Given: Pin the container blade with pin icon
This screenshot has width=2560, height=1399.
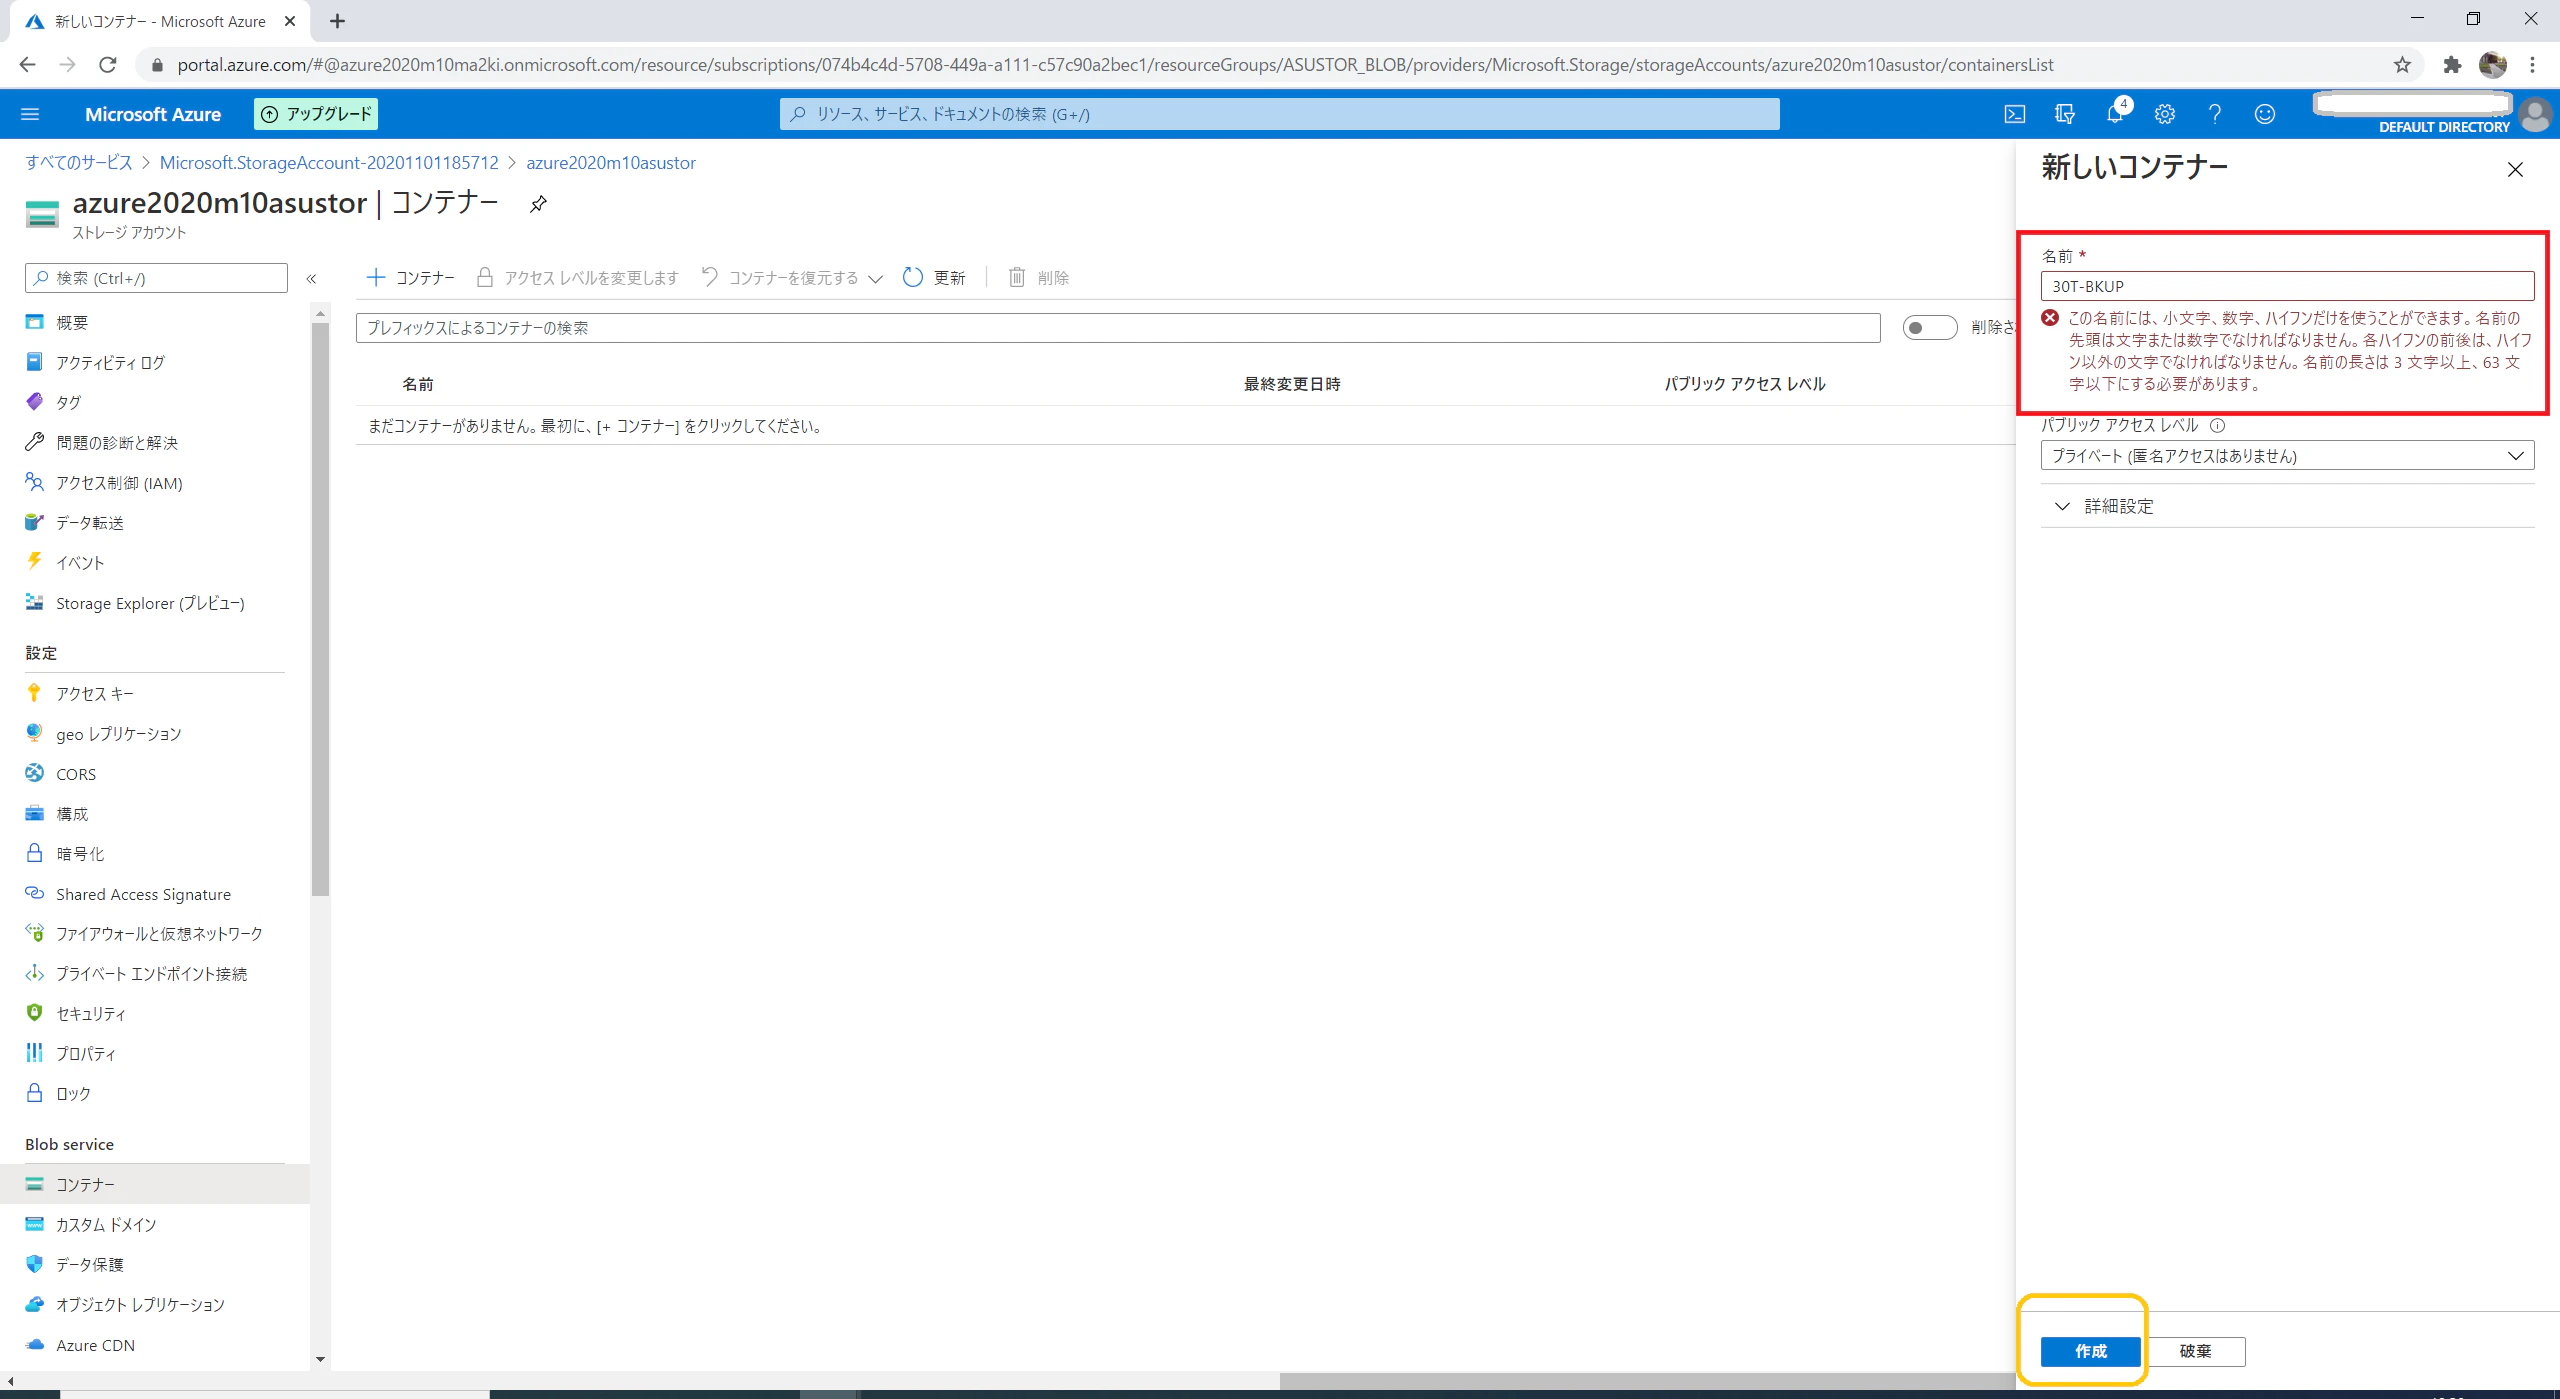Looking at the screenshot, I should pos(538,204).
